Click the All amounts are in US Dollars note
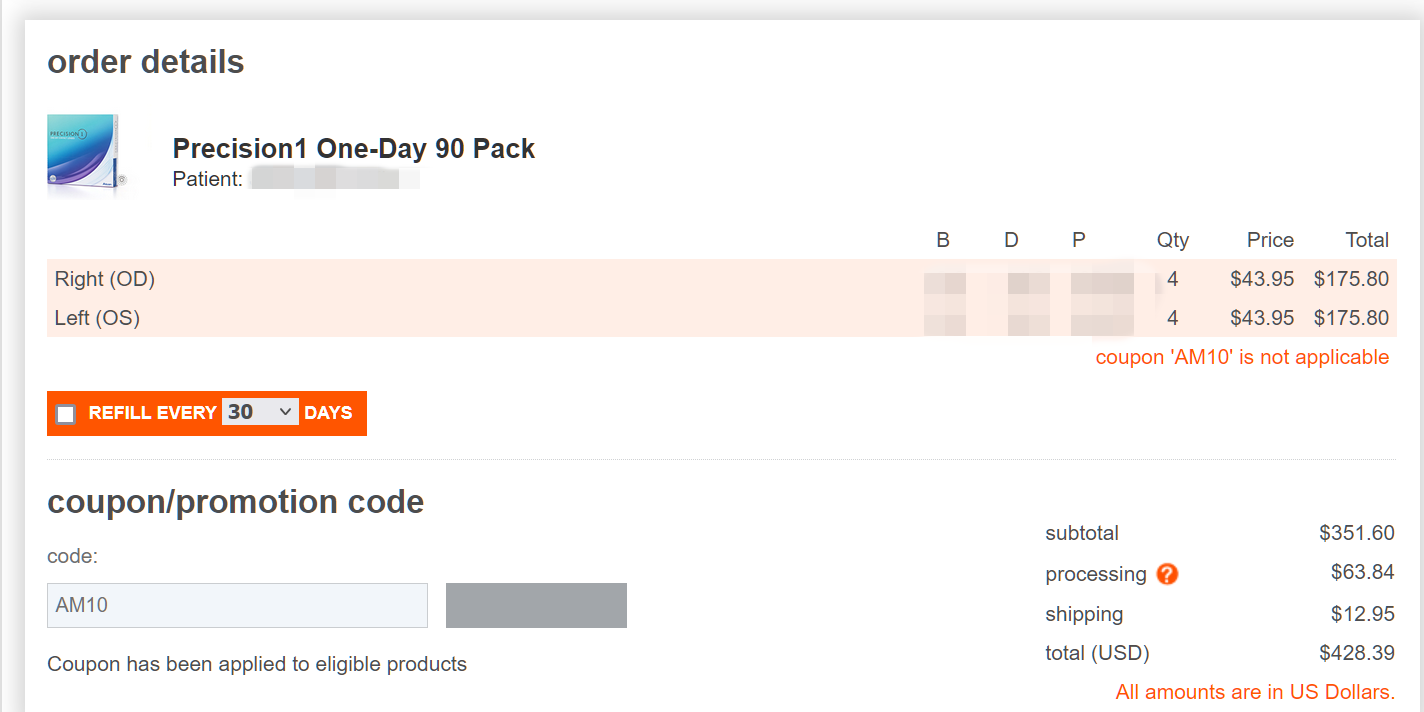Viewport: 1424px width, 712px height. 1255,692
